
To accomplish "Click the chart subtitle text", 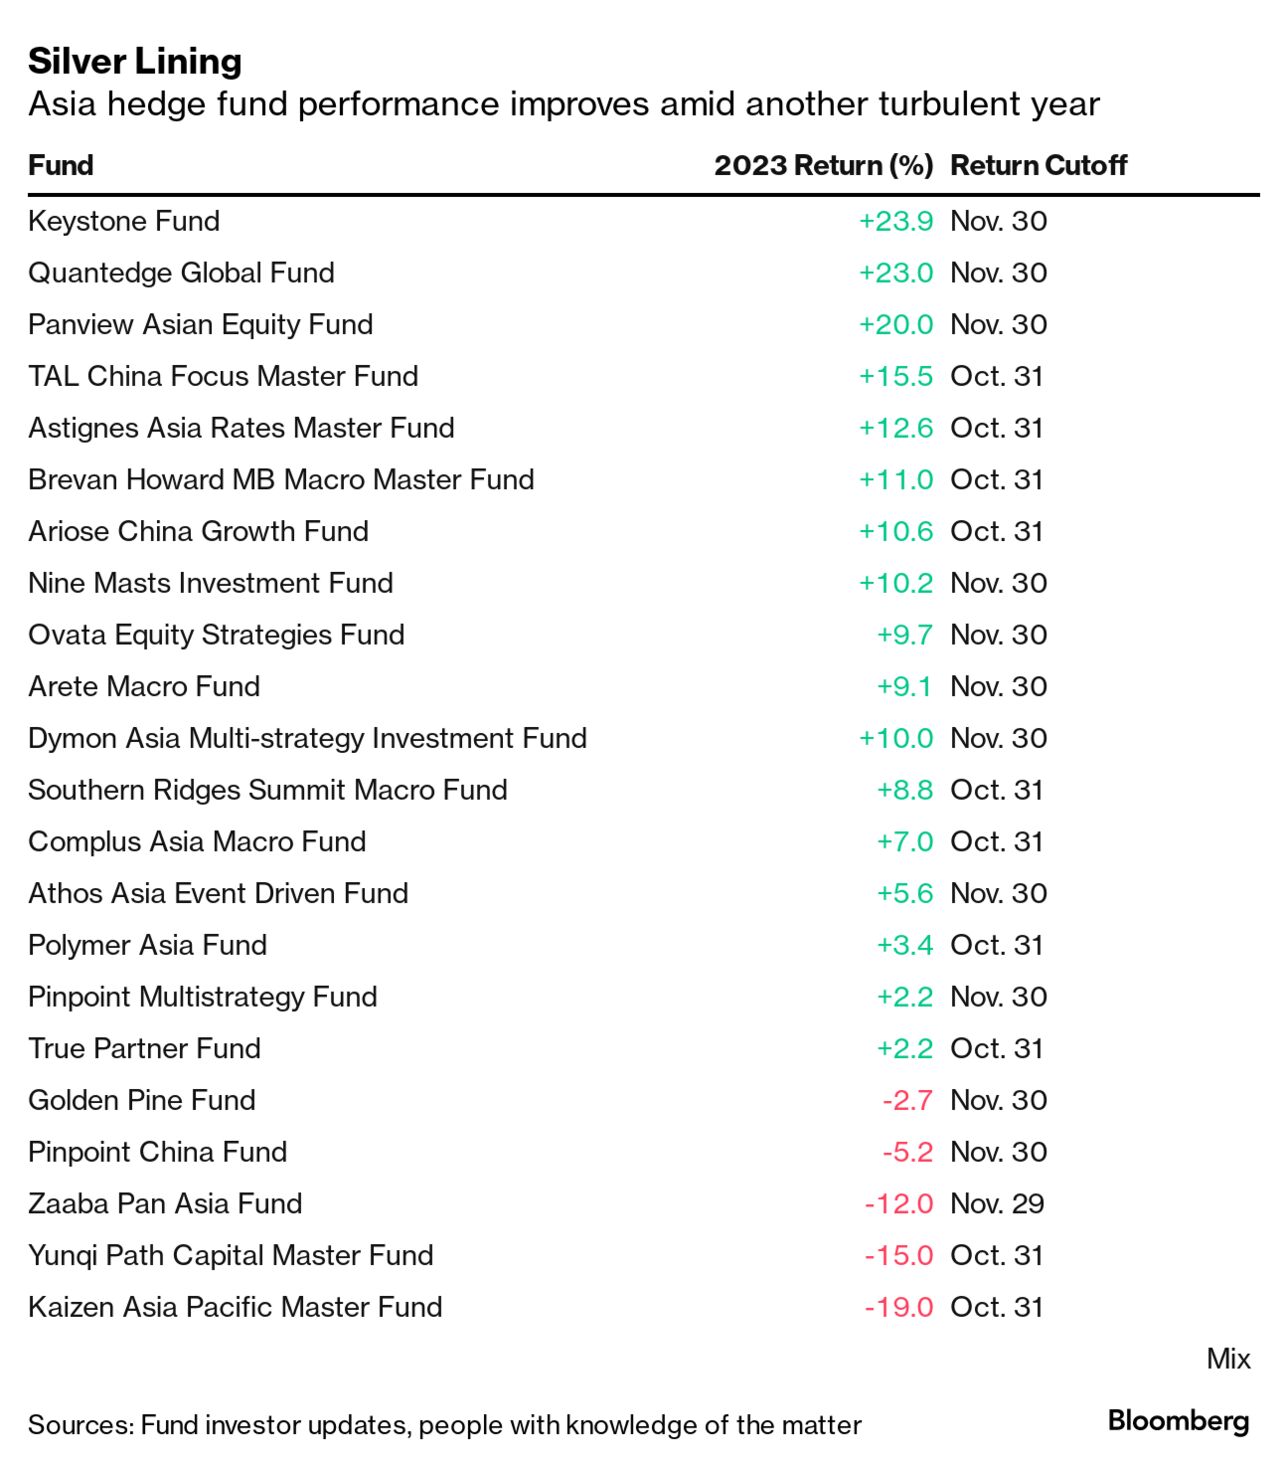I will 563,104.
